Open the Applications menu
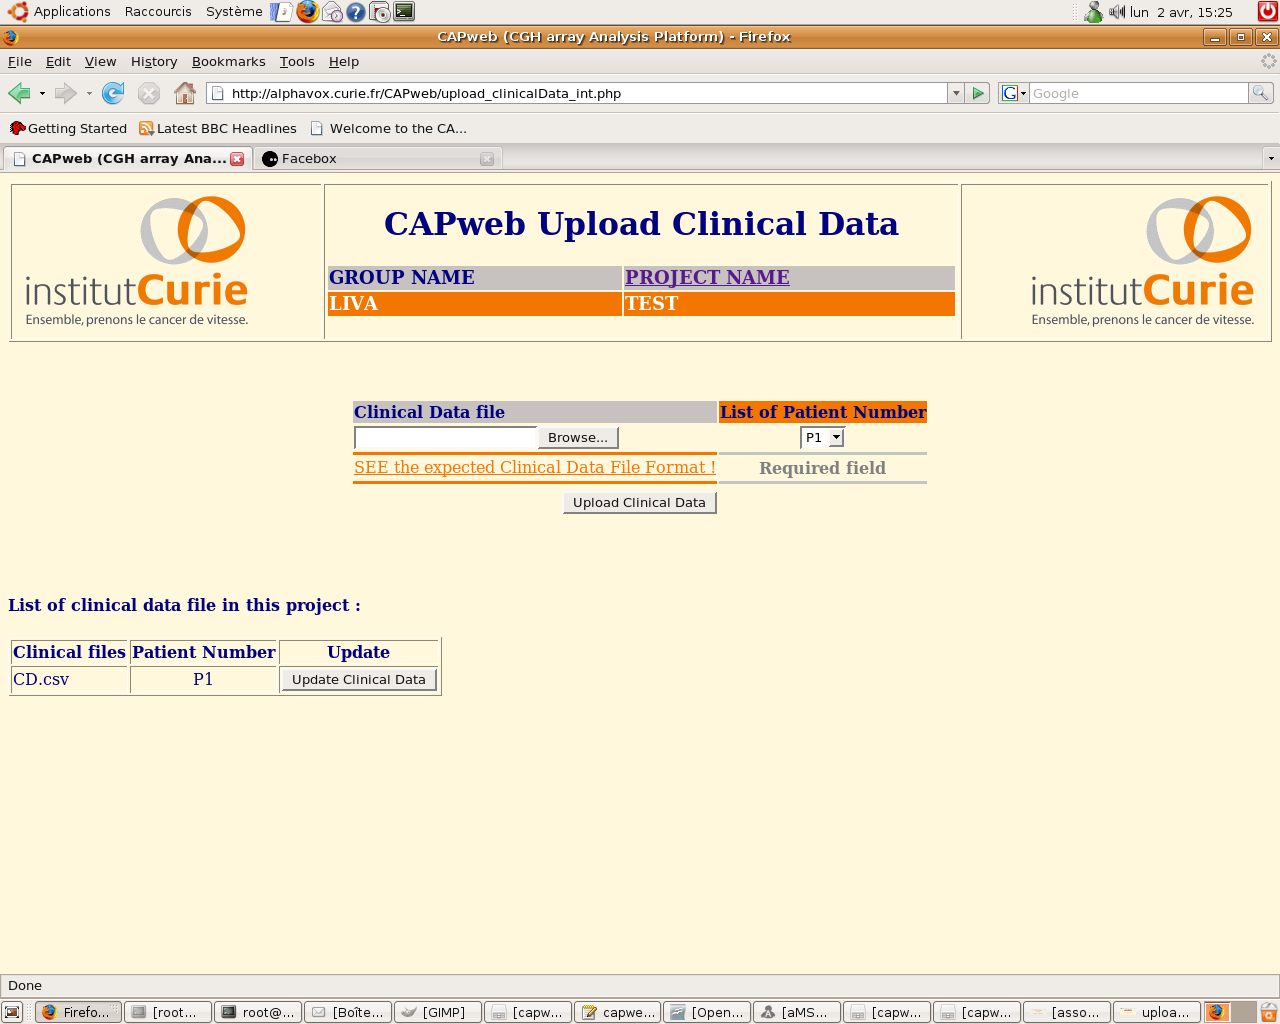The height and width of the screenshot is (1024, 1280). coord(72,12)
